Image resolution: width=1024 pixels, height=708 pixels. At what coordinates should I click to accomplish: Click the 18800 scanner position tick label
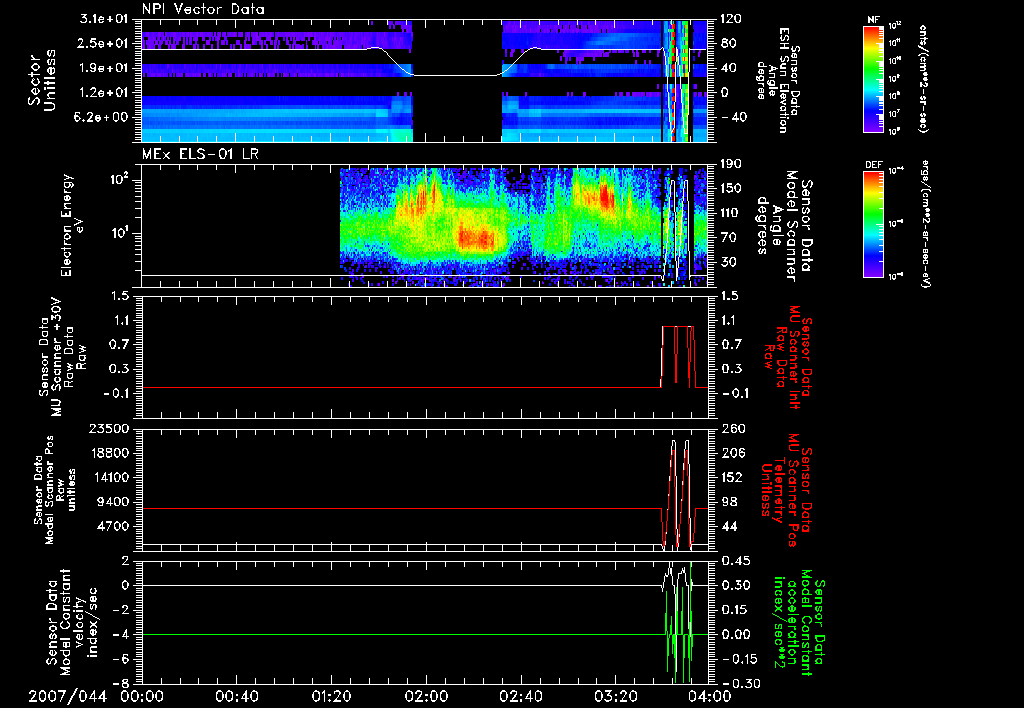(x=108, y=453)
